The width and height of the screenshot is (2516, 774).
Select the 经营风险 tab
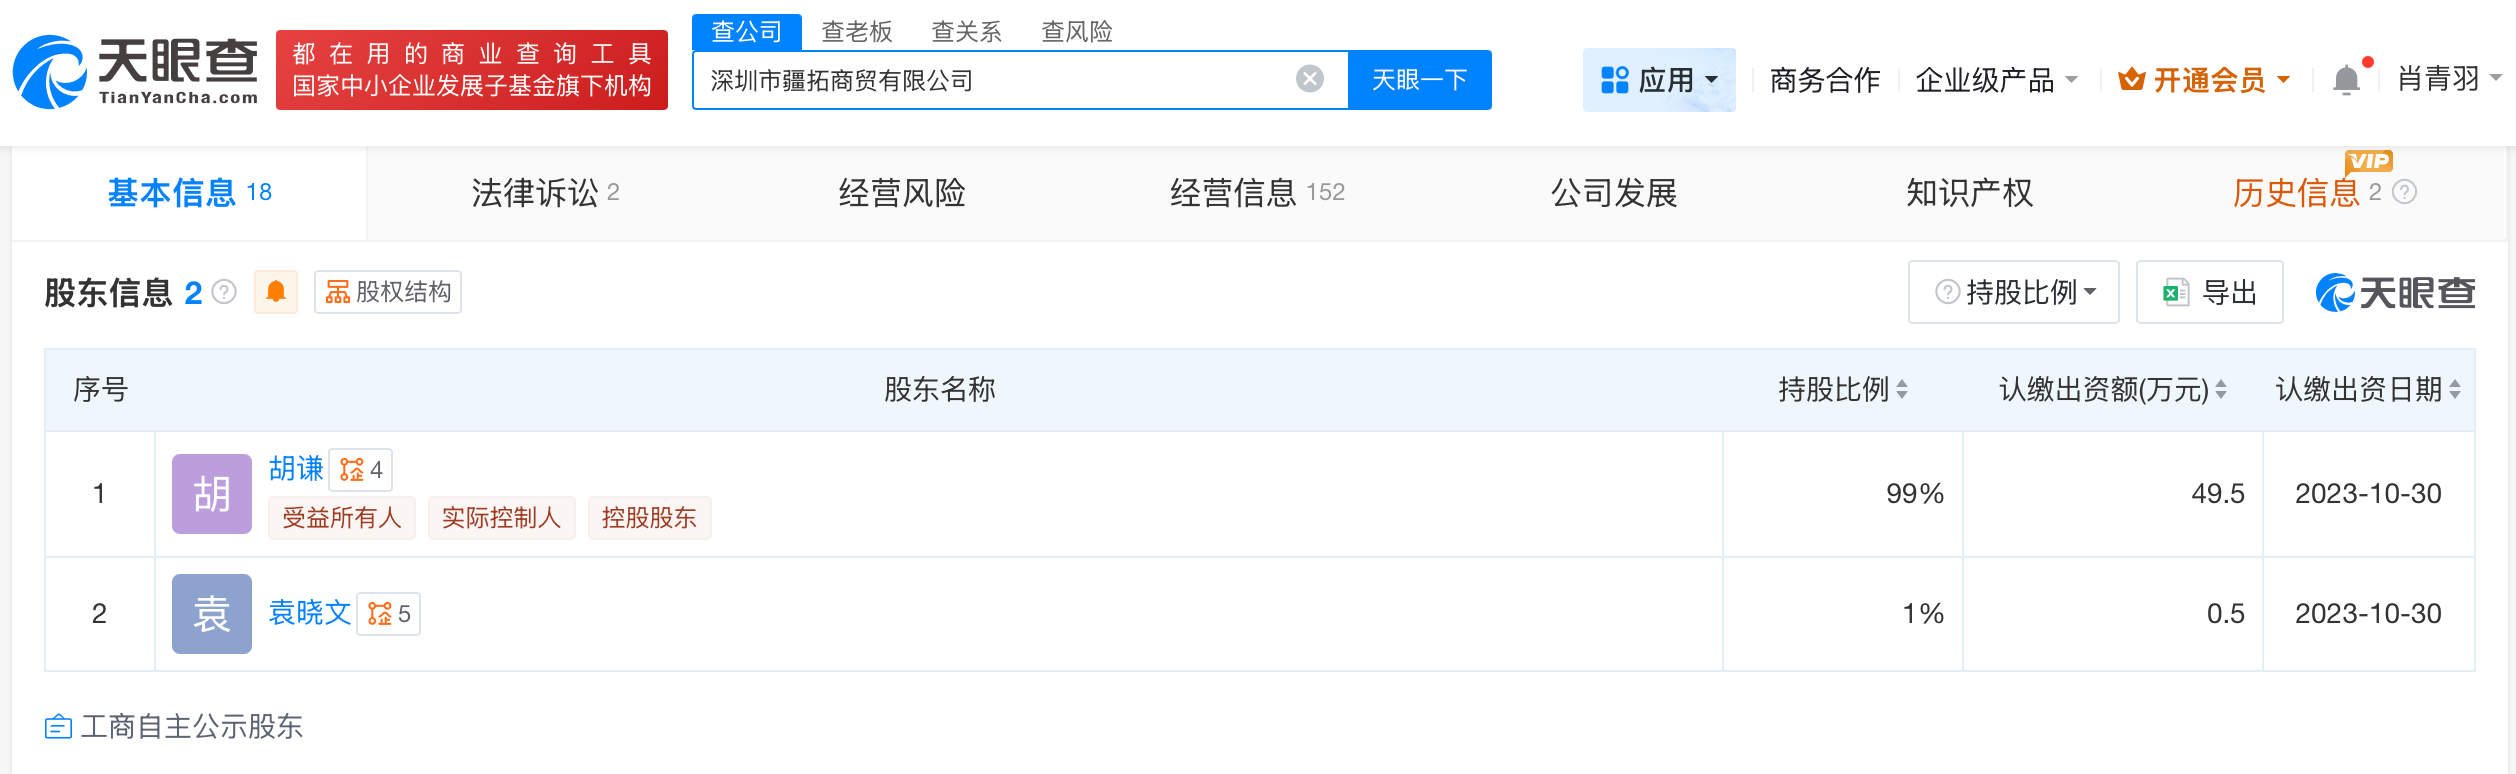coord(902,193)
